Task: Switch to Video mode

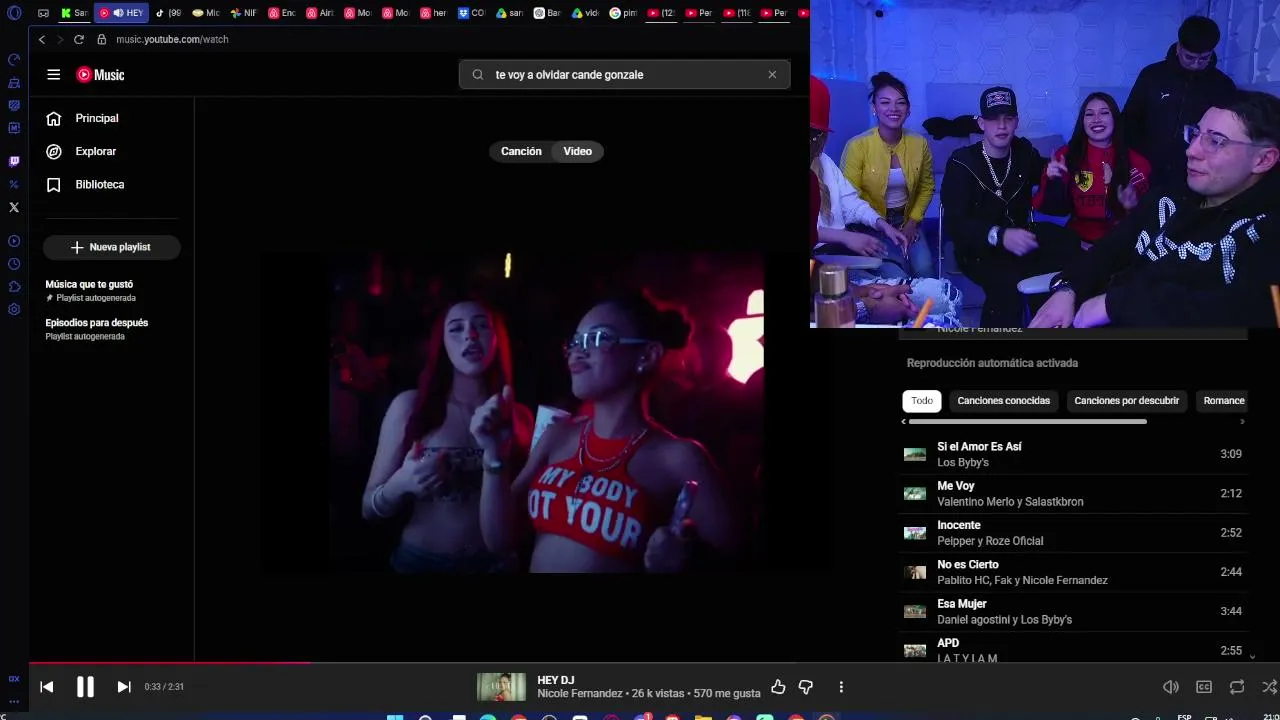Action: click(x=578, y=151)
